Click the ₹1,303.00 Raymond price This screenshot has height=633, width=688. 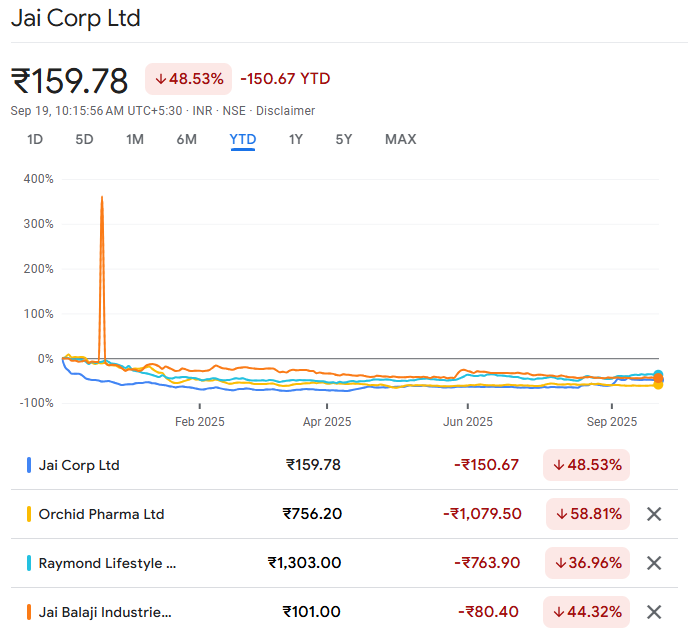[305, 563]
